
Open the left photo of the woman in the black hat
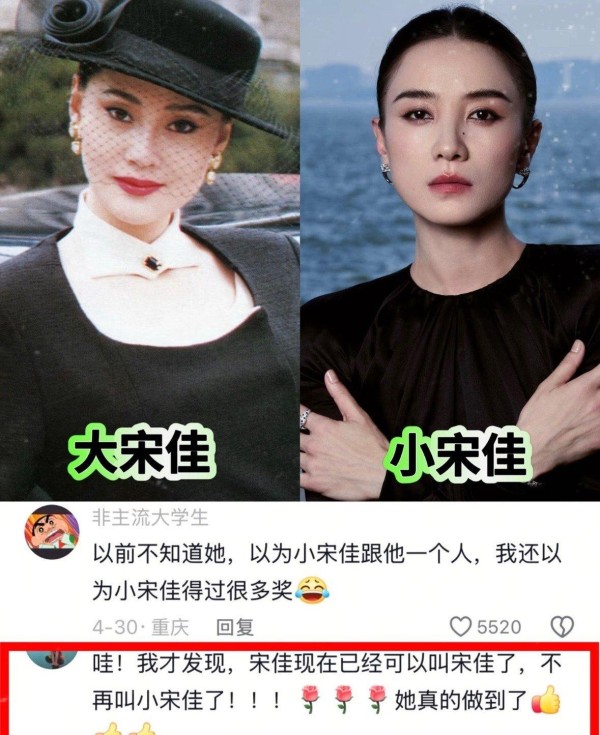coord(150,250)
